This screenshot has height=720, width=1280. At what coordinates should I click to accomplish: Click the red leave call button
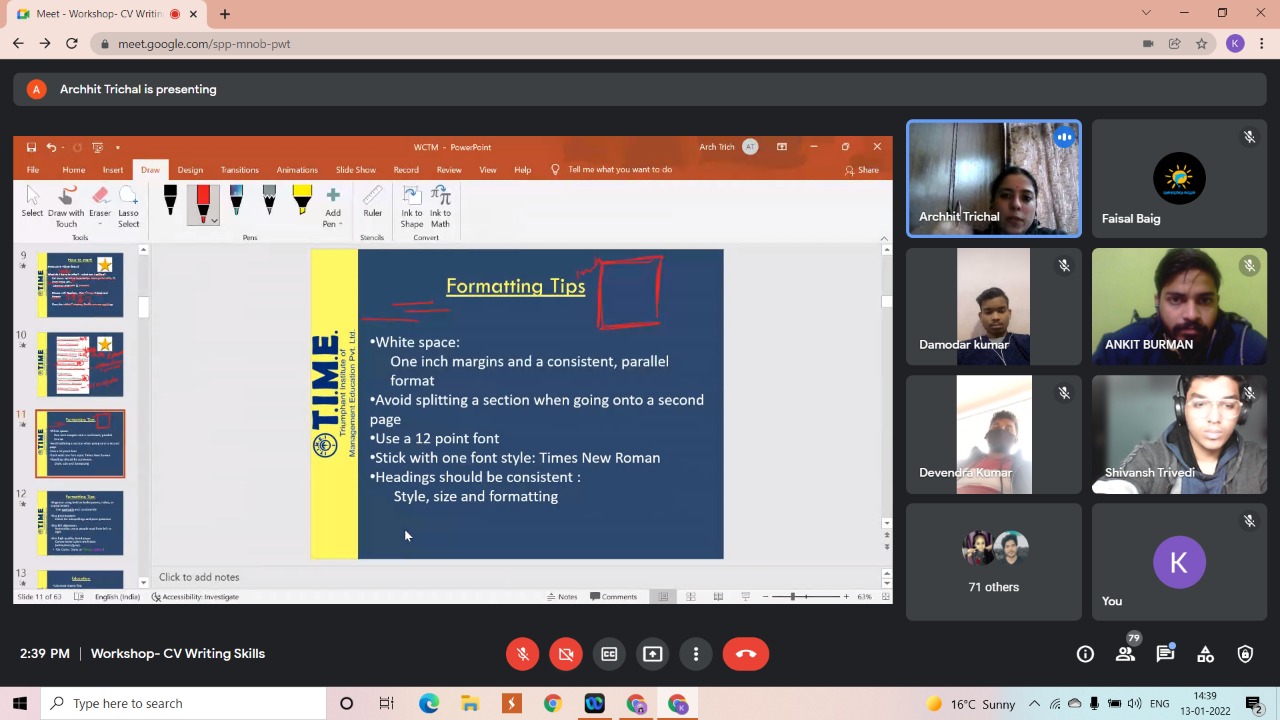pos(746,654)
